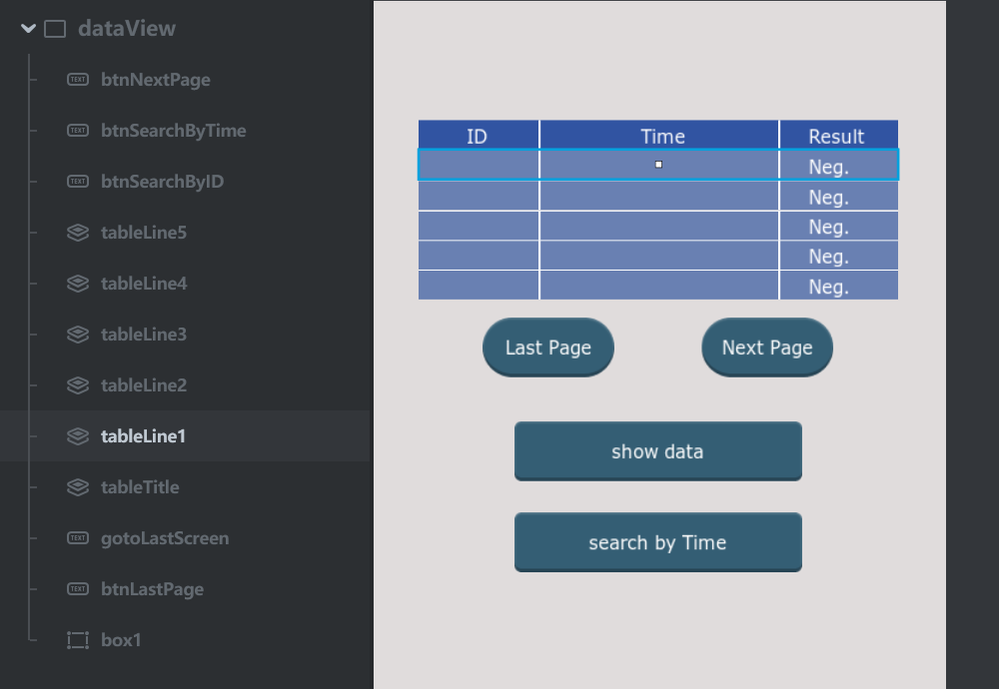Click the btnNextPage text widget icon
Image resolution: width=999 pixels, height=689 pixels.
(78, 80)
